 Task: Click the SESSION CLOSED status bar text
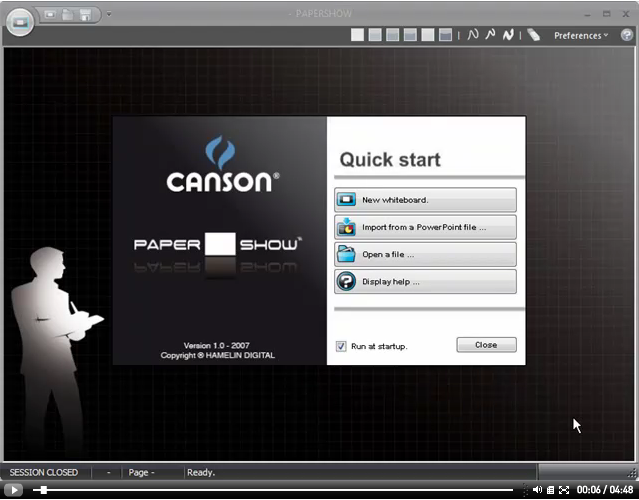click(x=44, y=472)
